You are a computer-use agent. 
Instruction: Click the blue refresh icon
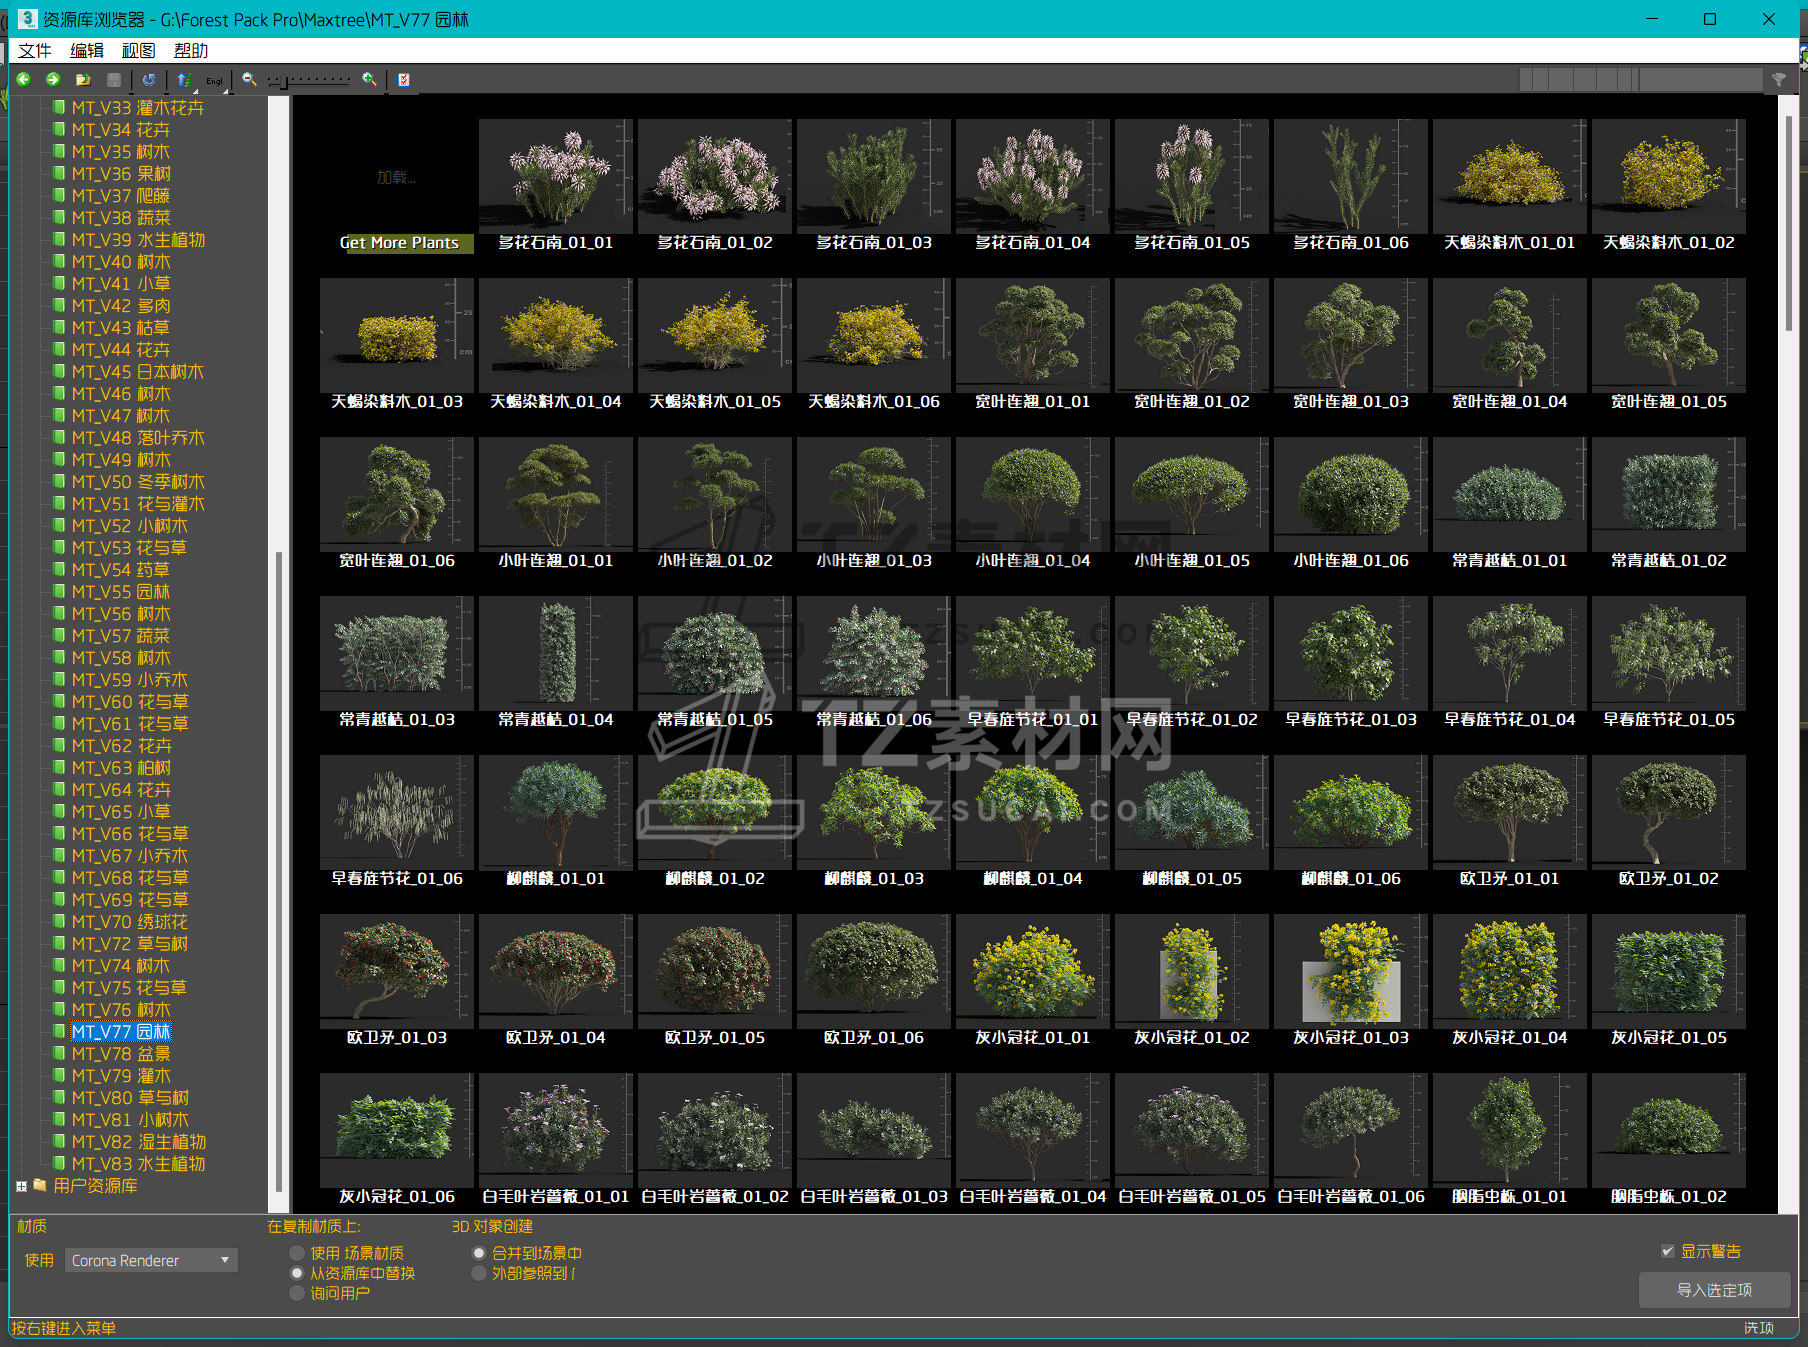(x=149, y=79)
